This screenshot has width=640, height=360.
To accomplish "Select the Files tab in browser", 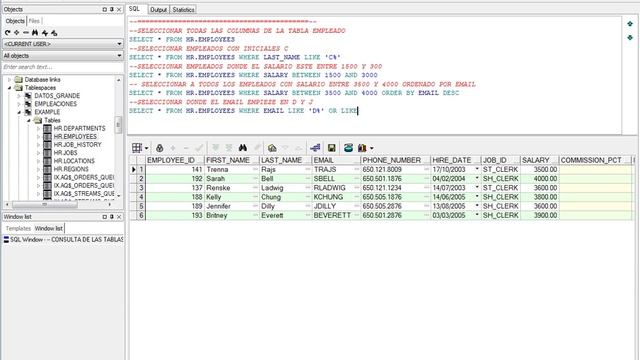I will click(34, 21).
